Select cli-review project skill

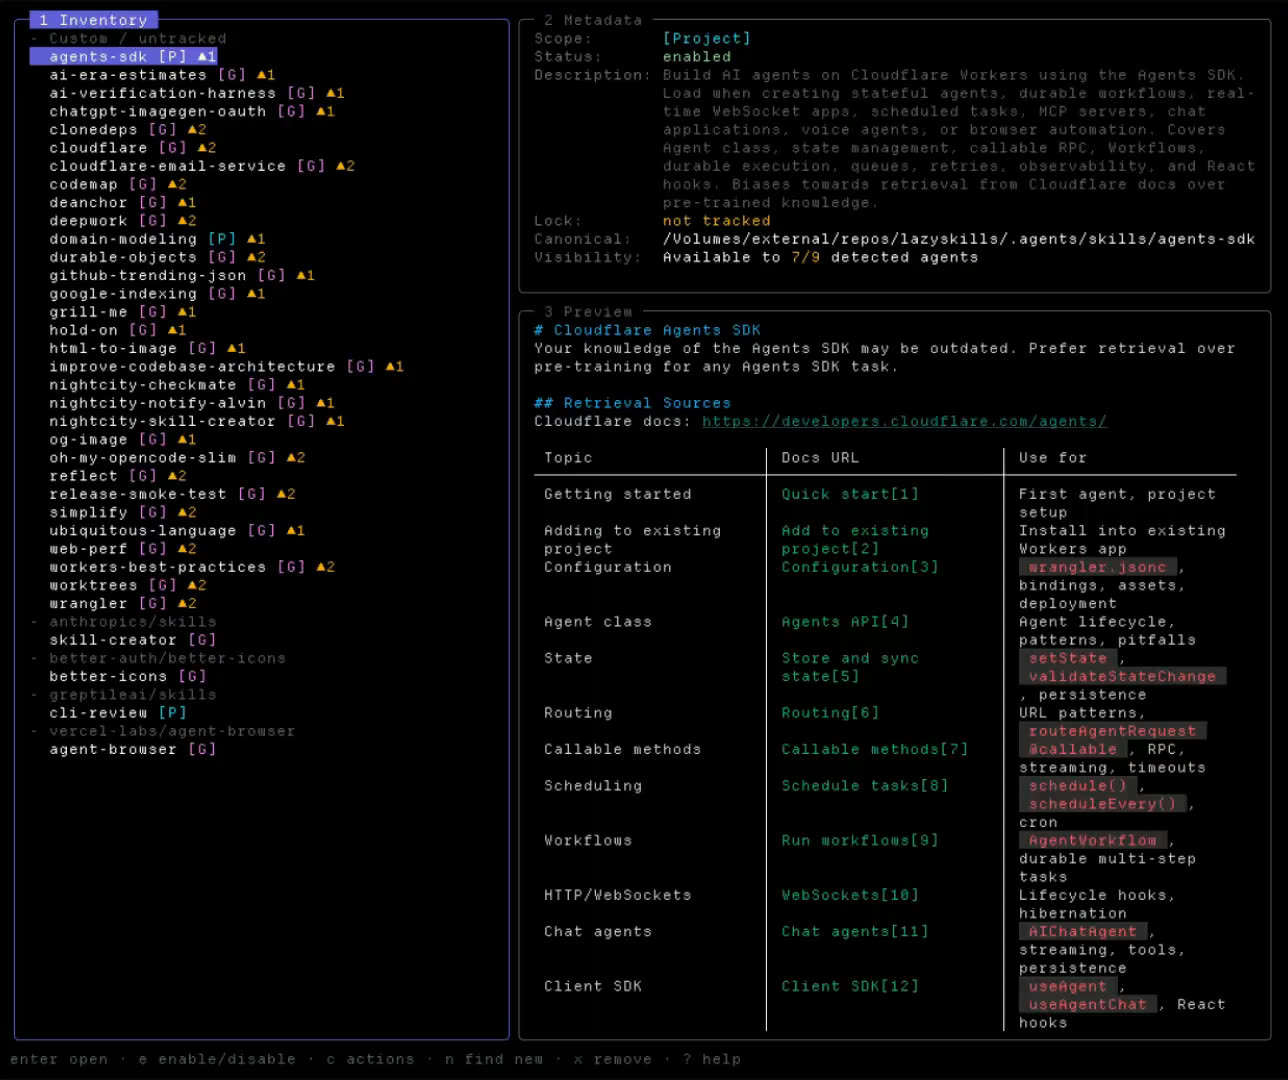pos(118,713)
